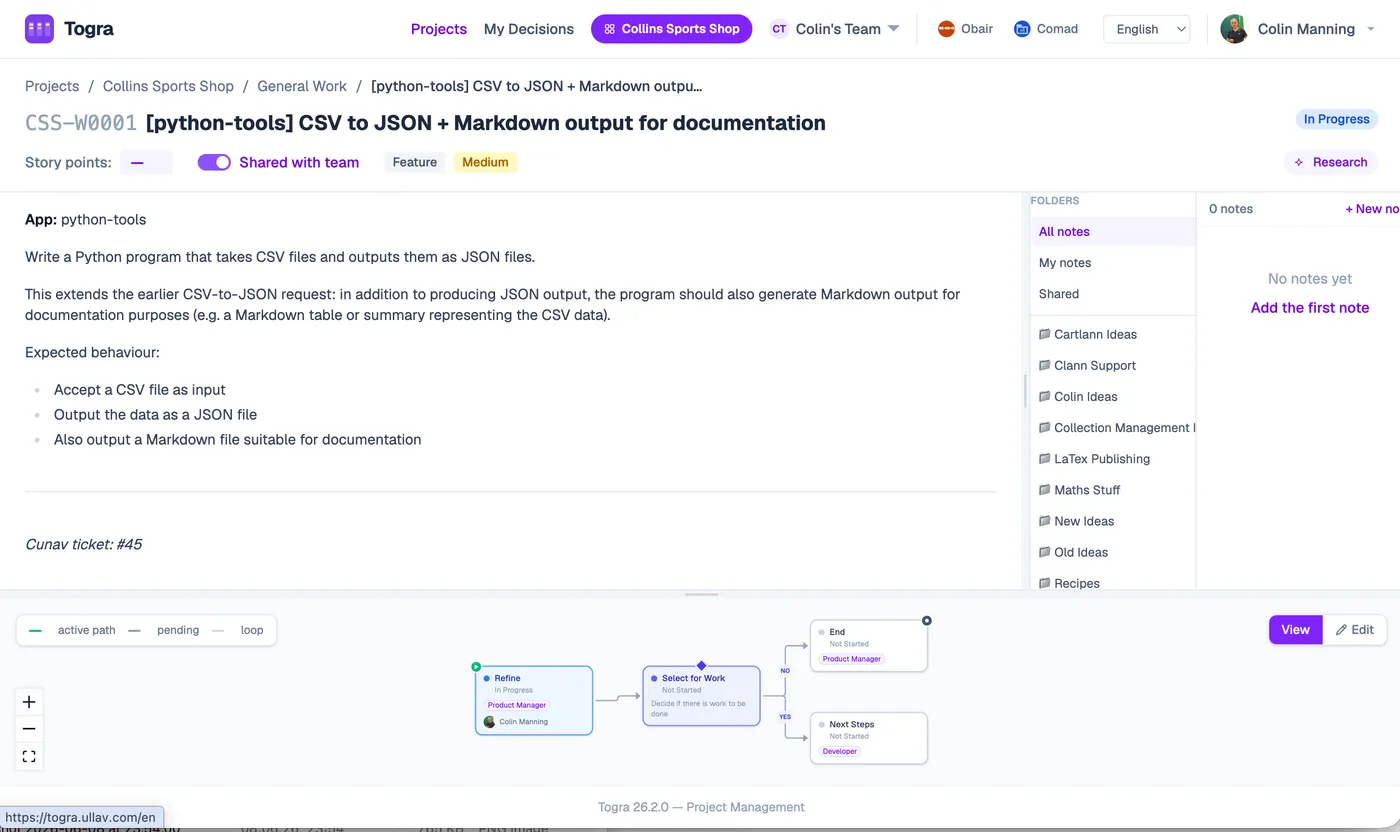
Task: Select Shared notes filter
Action: tap(1113, 293)
